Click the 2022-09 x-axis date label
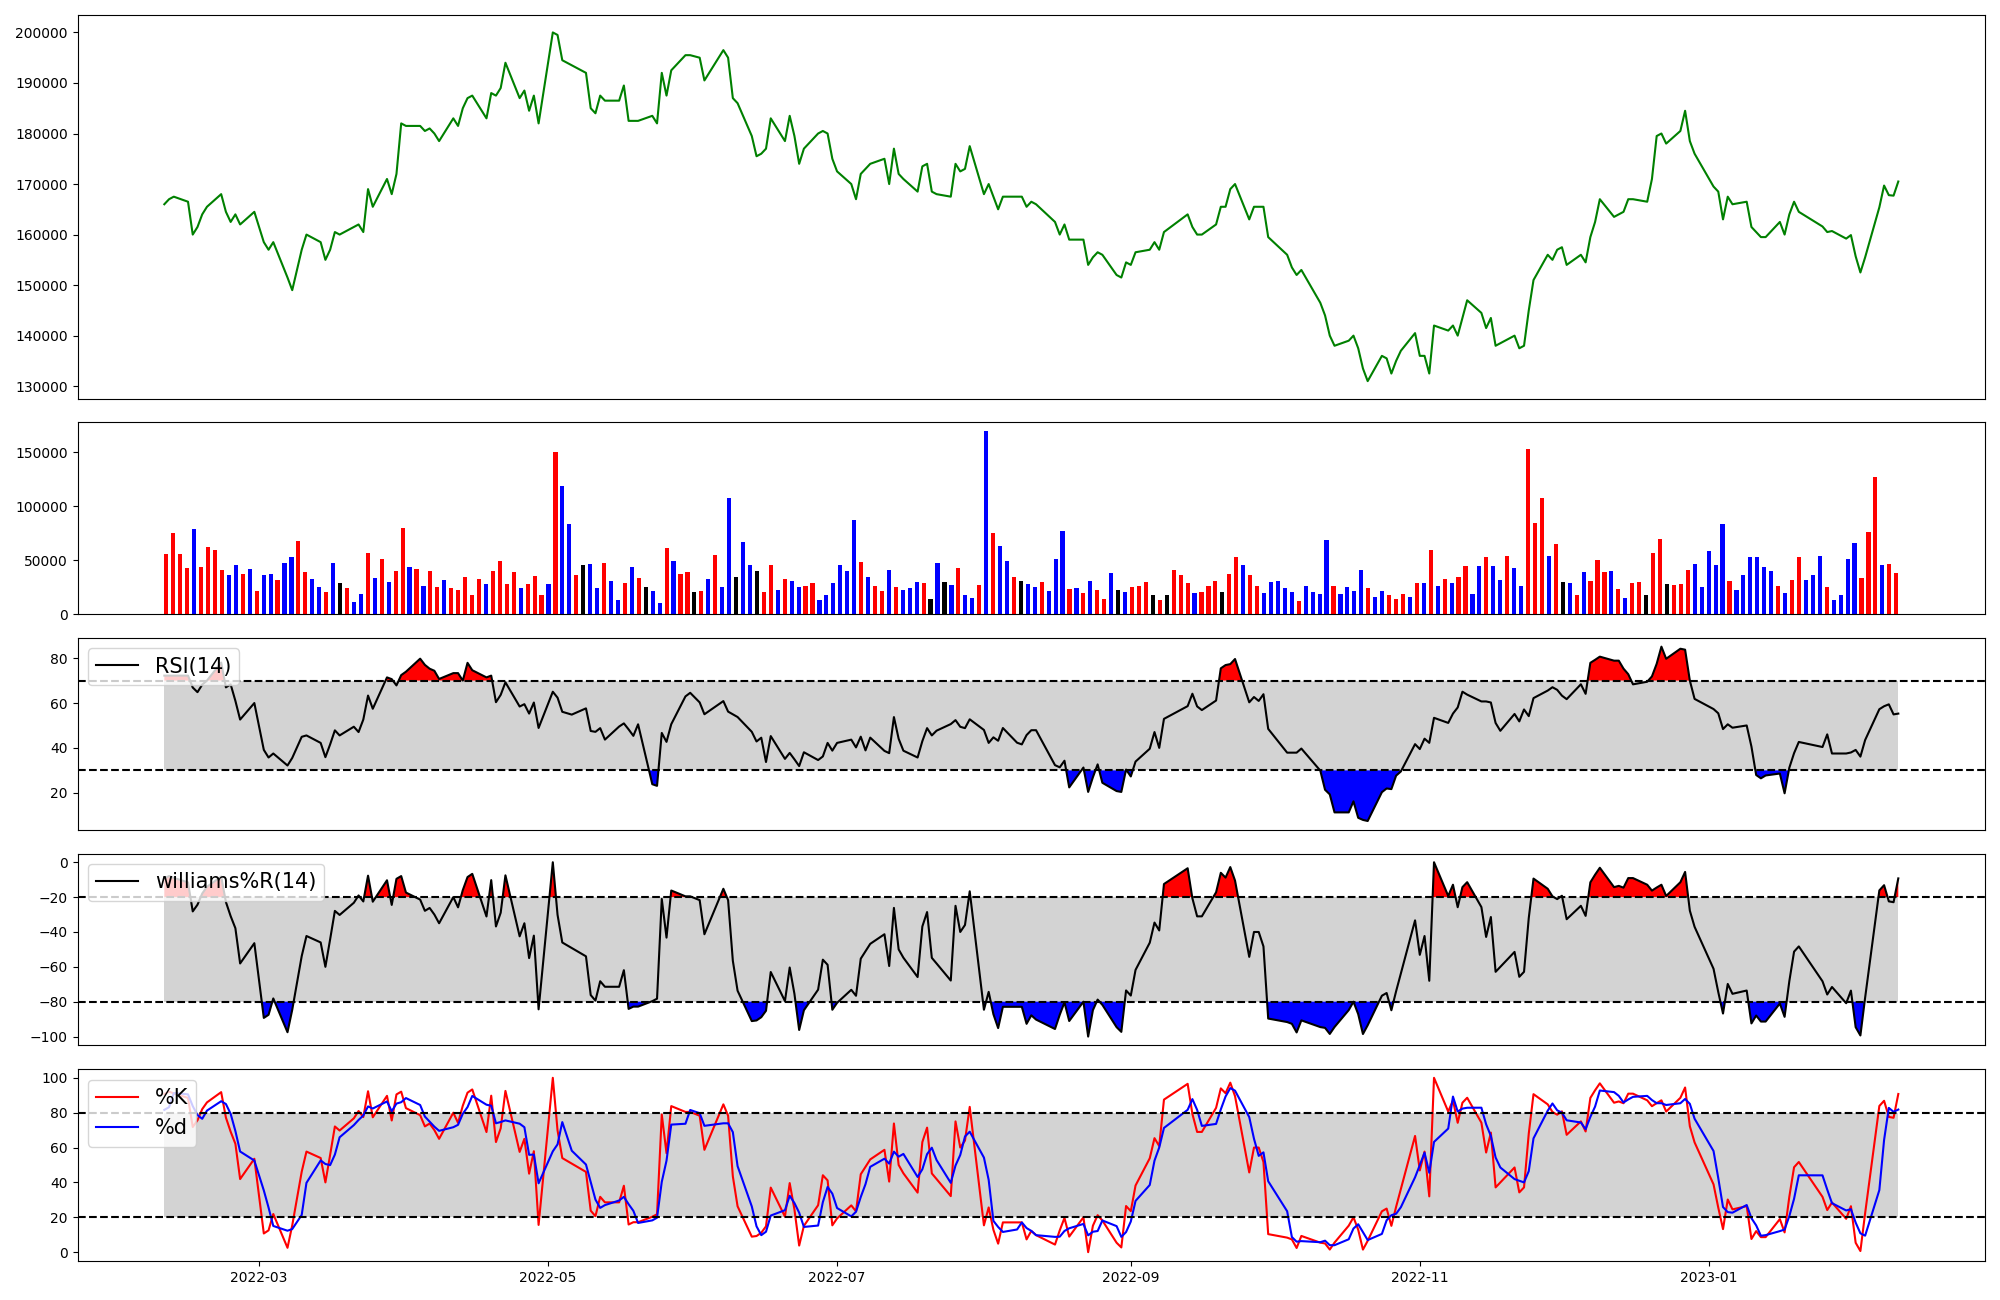2000x1300 pixels. pos(1130,1277)
